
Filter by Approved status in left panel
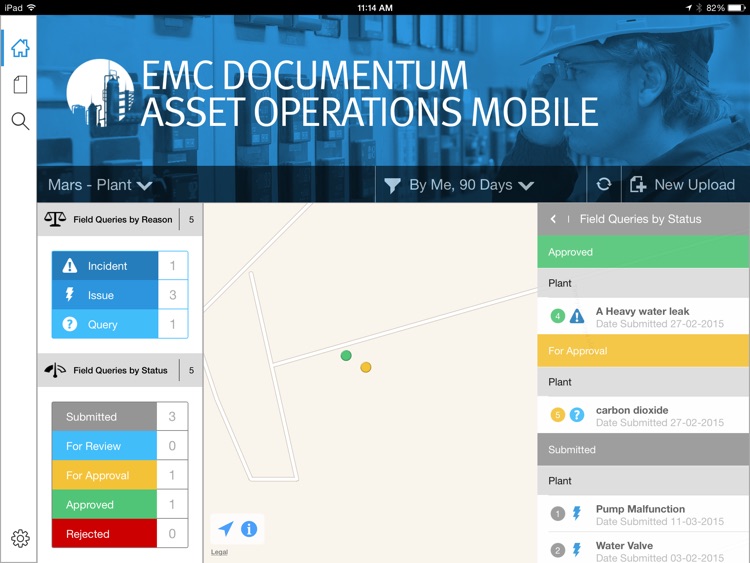click(x=120, y=504)
